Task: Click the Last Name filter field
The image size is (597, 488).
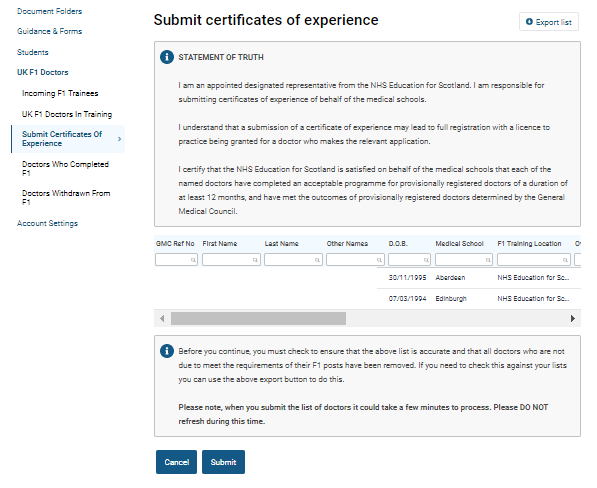Action: pos(293,260)
